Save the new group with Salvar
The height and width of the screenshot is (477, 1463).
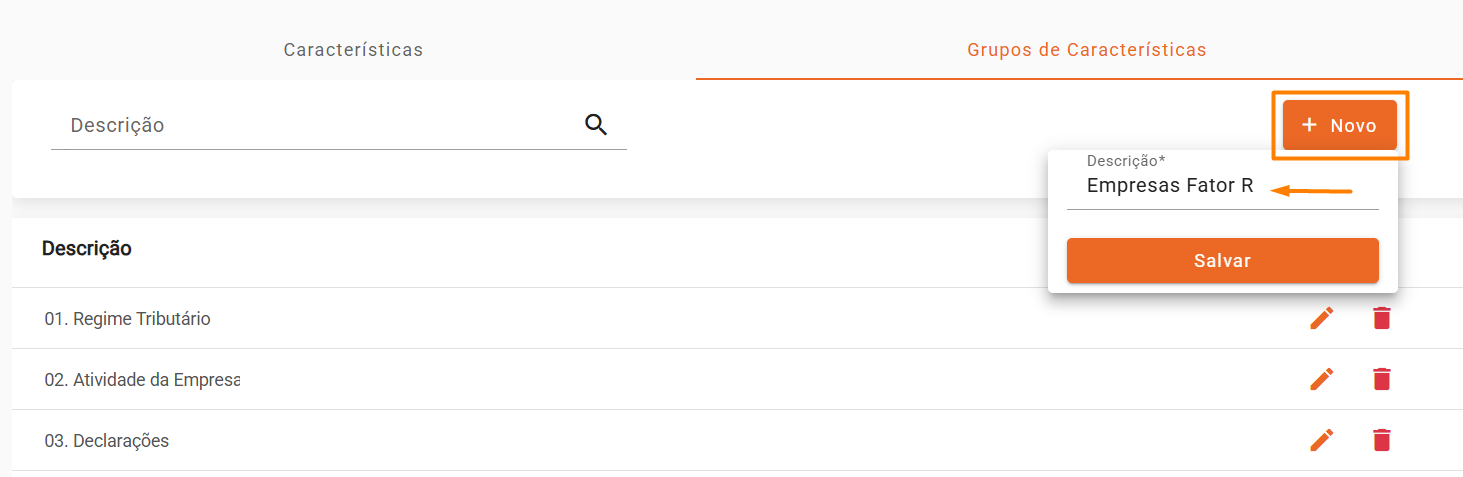pyautogui.click(x=1222, y=261)
